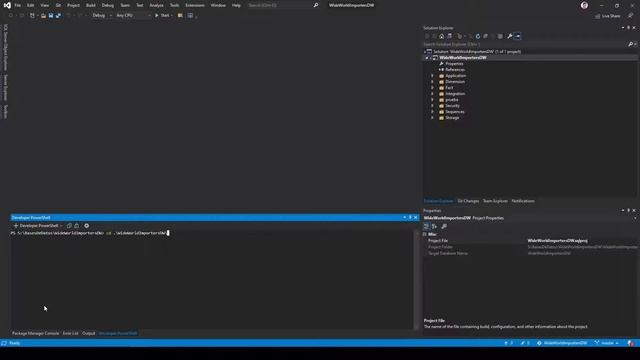Open the Developer PowerShell shell dropdown
The height and width of the screenshot is (360, 640).
[61, 226]
